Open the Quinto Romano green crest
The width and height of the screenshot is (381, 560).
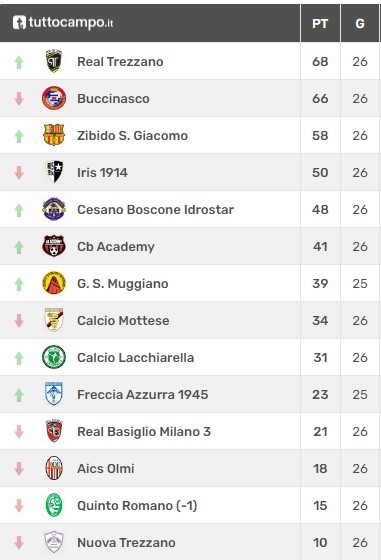click(54, 505)
